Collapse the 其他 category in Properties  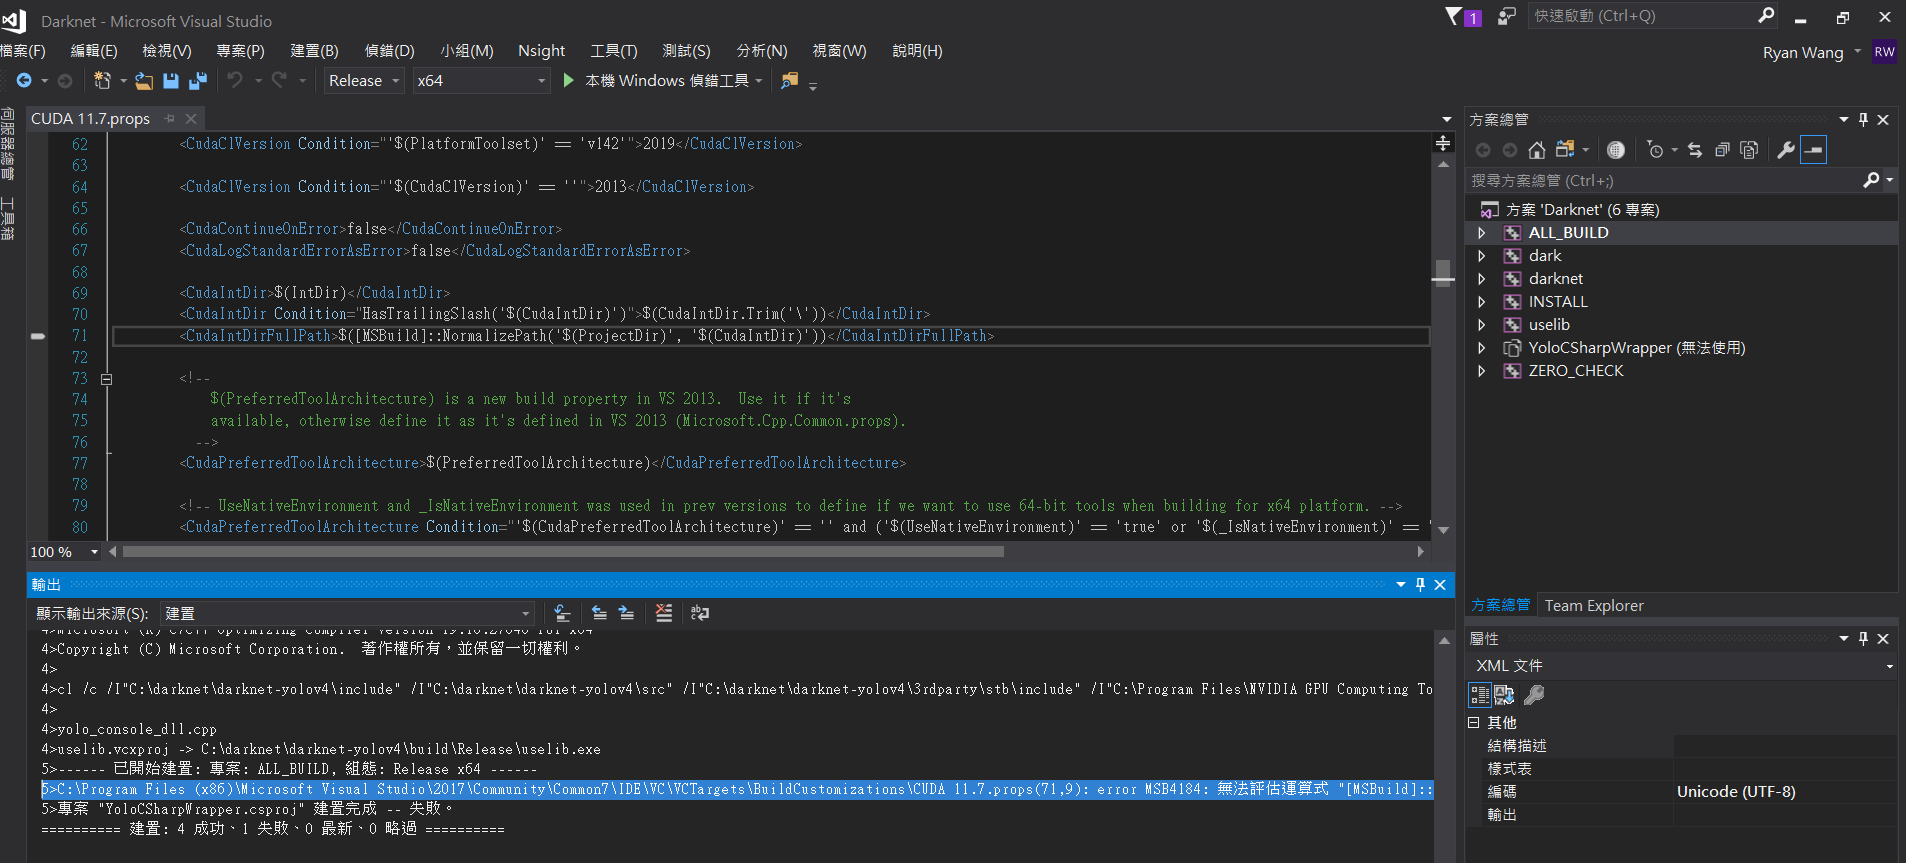(x=1474, y=722)
